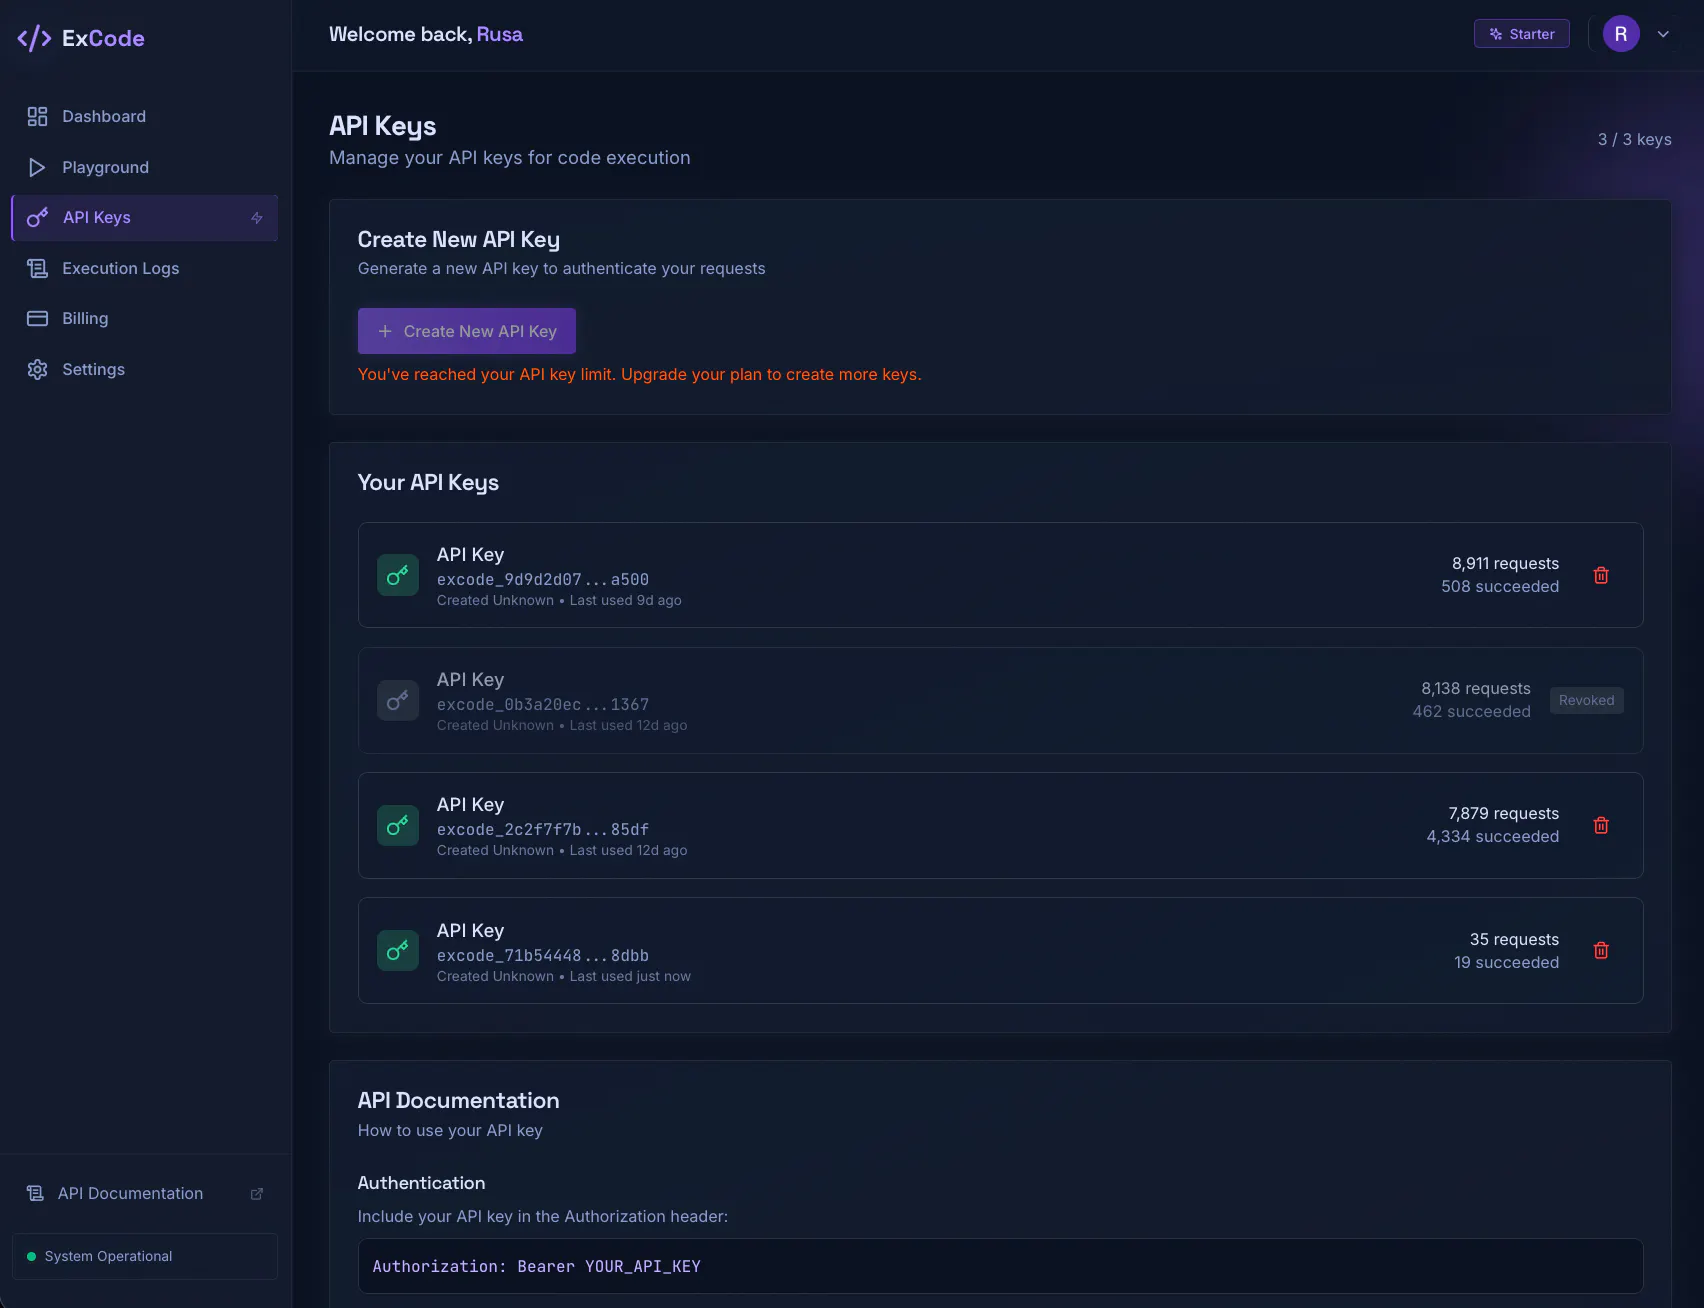The width and height of the screenshot is (1704, 1308).
Task: Open Execution Logs from the sidebar
Action: 145,268
